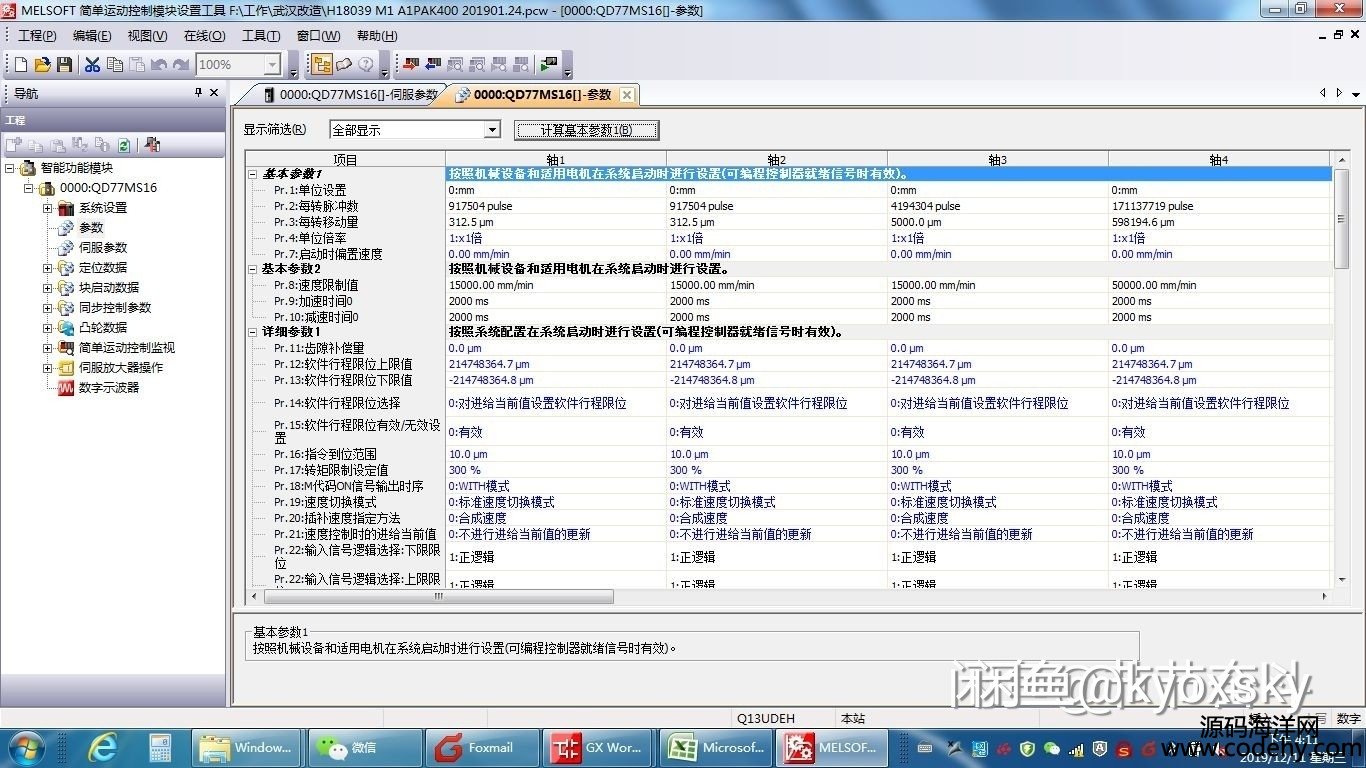Click the parameter table's horizontal scrollbar thumb

pos(438,596)
